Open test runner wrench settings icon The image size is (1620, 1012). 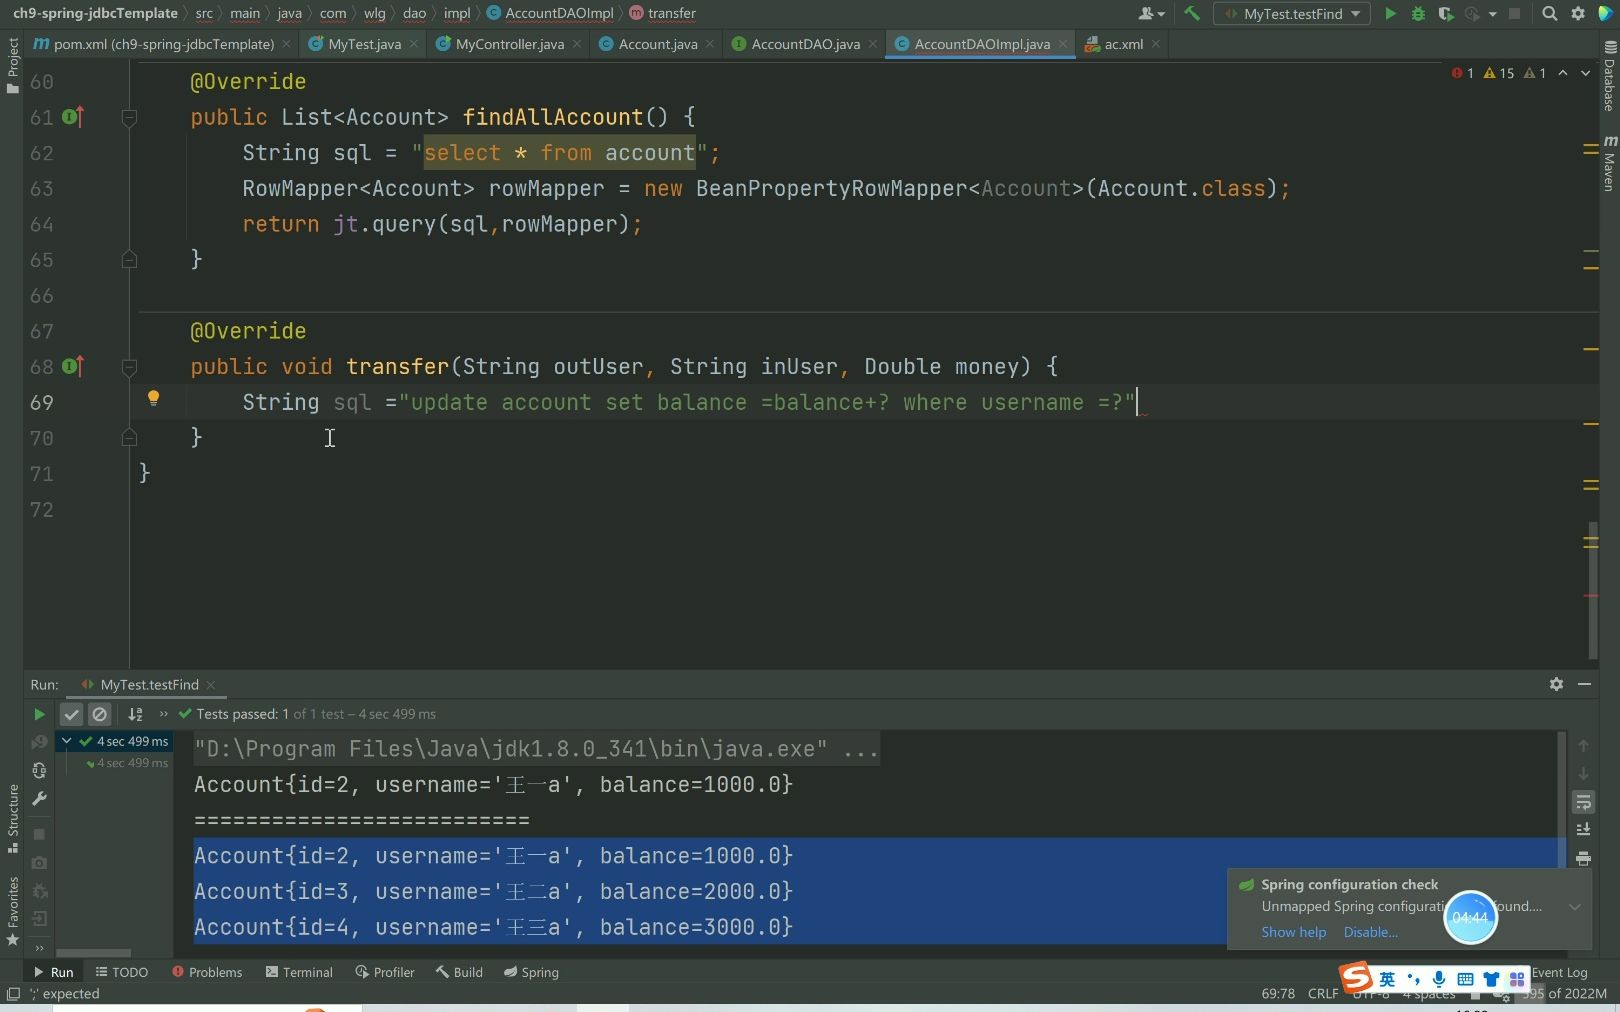coord(39,798)
